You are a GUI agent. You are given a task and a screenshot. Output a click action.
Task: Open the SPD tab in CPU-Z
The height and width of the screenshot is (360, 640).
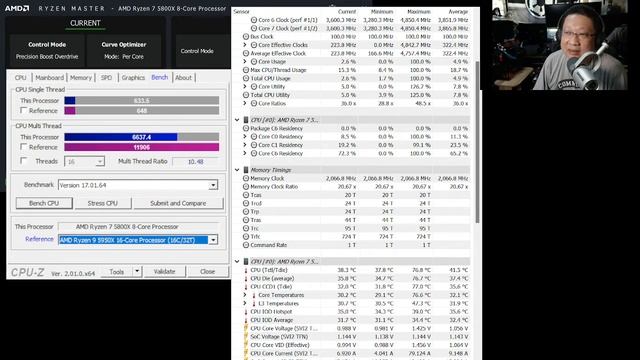point(106,78)
